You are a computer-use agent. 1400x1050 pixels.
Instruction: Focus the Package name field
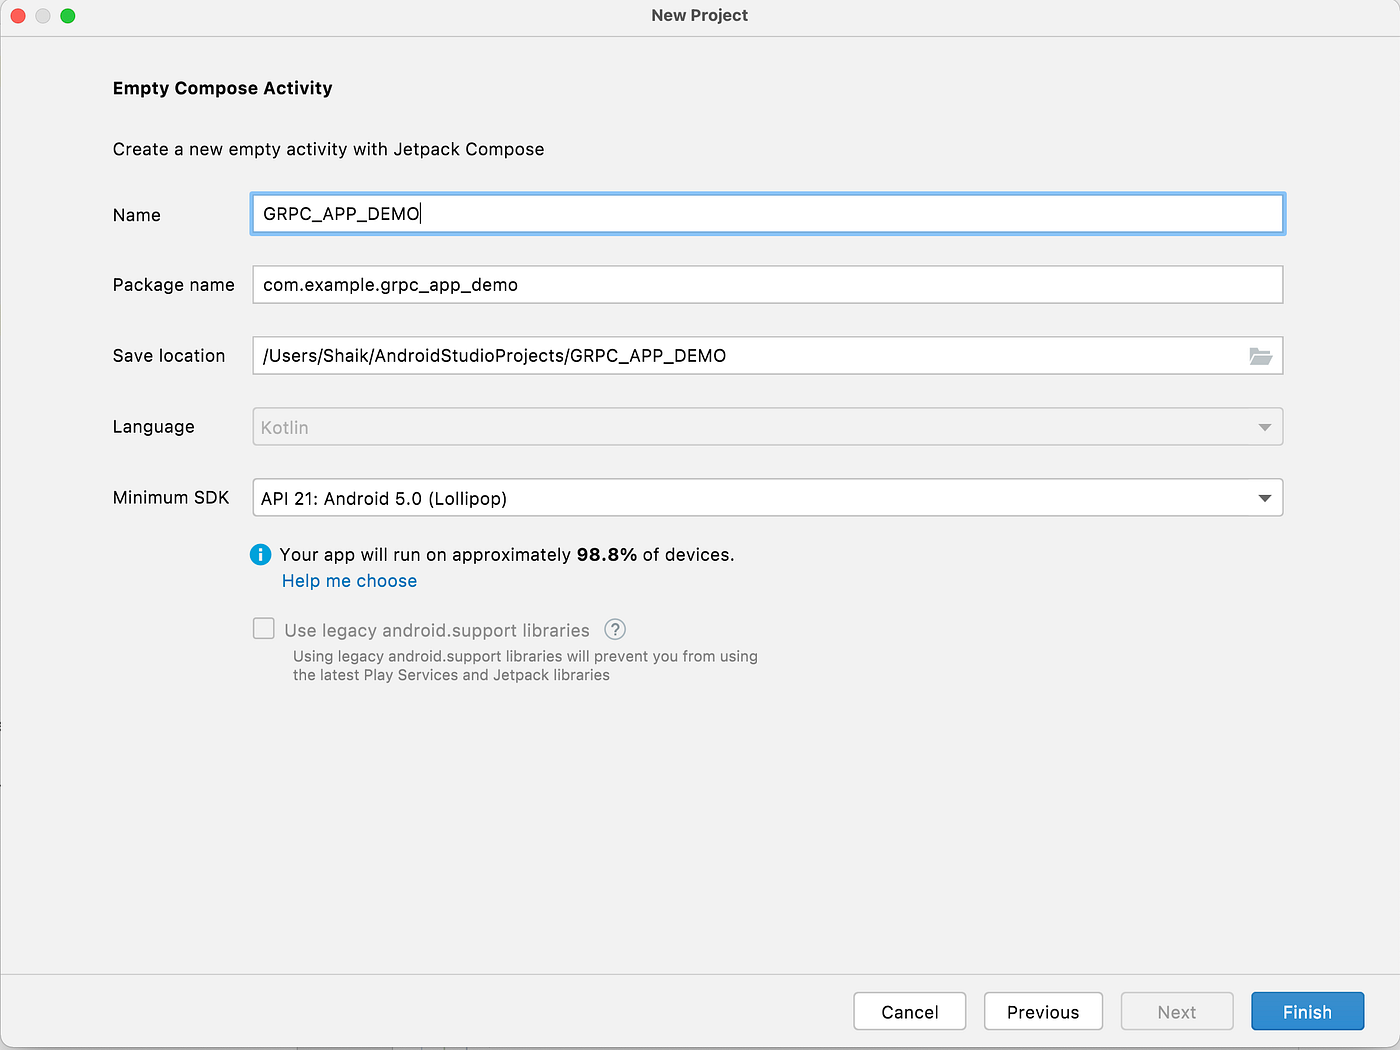point(768,285)
